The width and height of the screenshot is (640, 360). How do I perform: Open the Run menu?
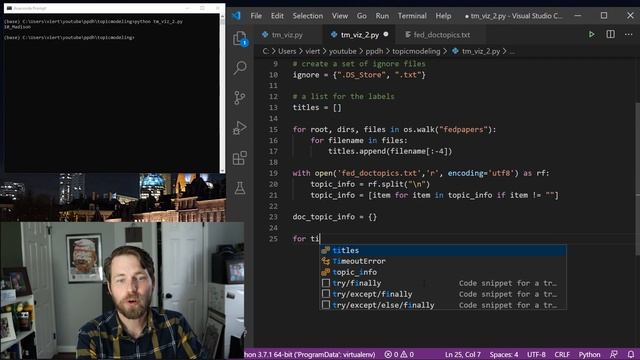click(x=382, y=16)
